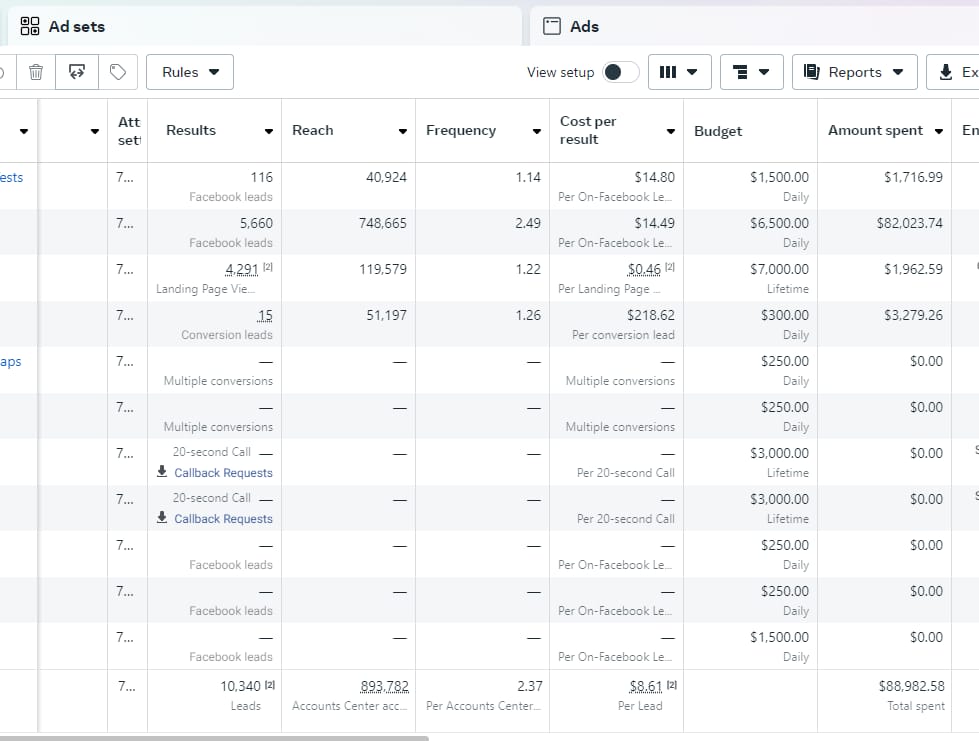Click the Ad sets grid icon

click(x=29, y=26)
